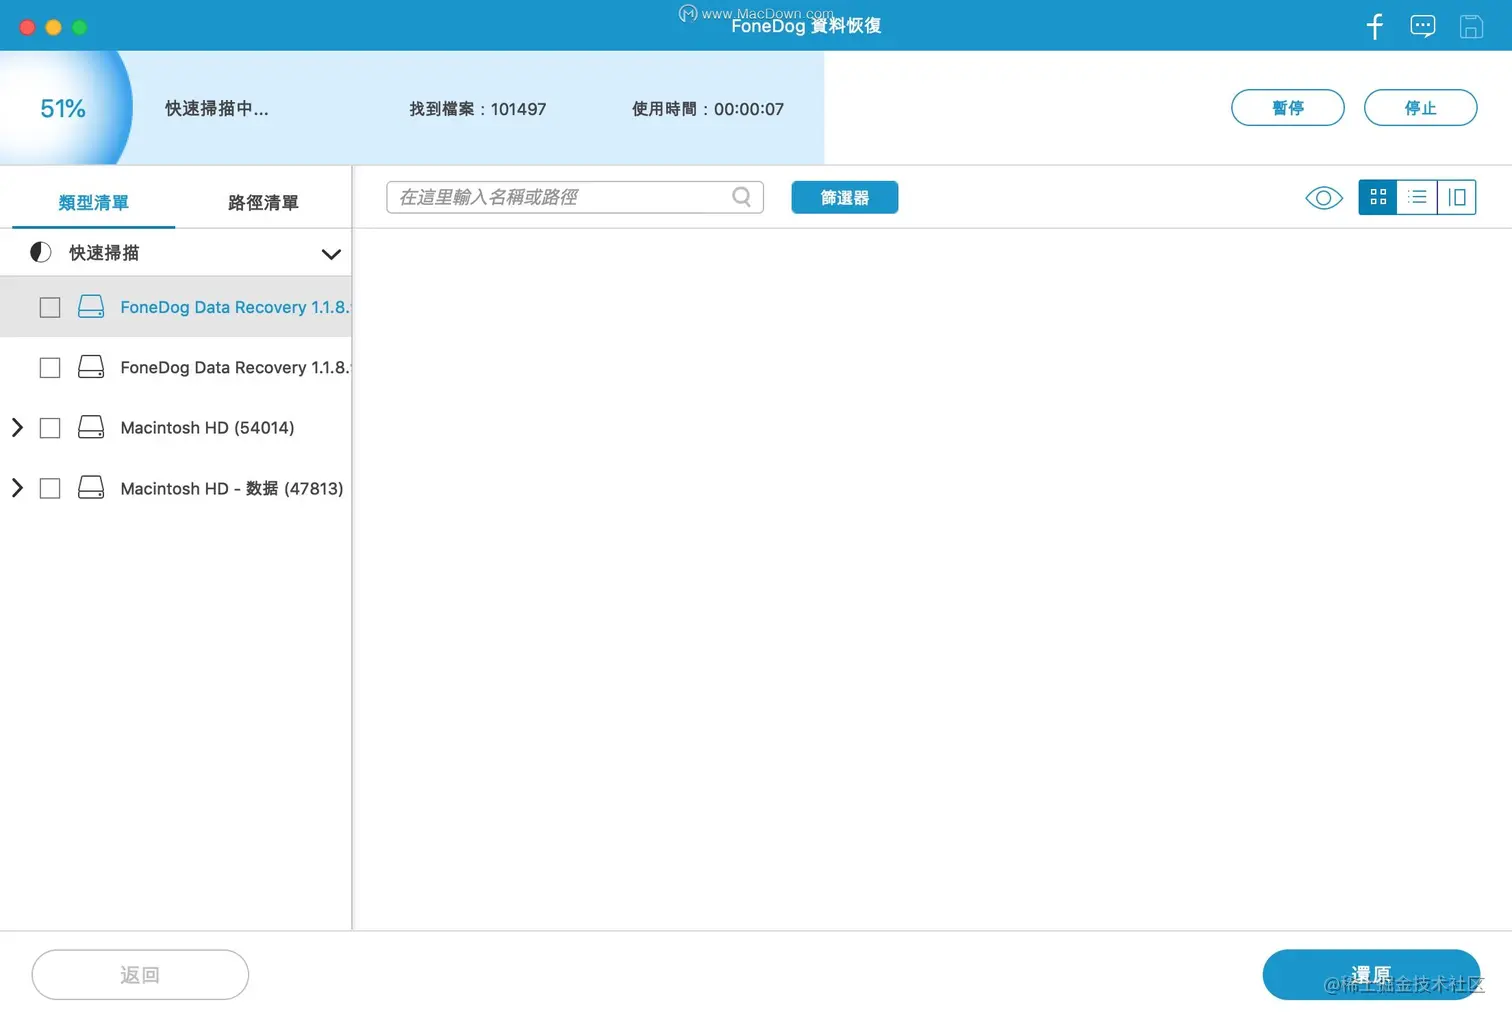Click the name or path search field

[575, 197]
